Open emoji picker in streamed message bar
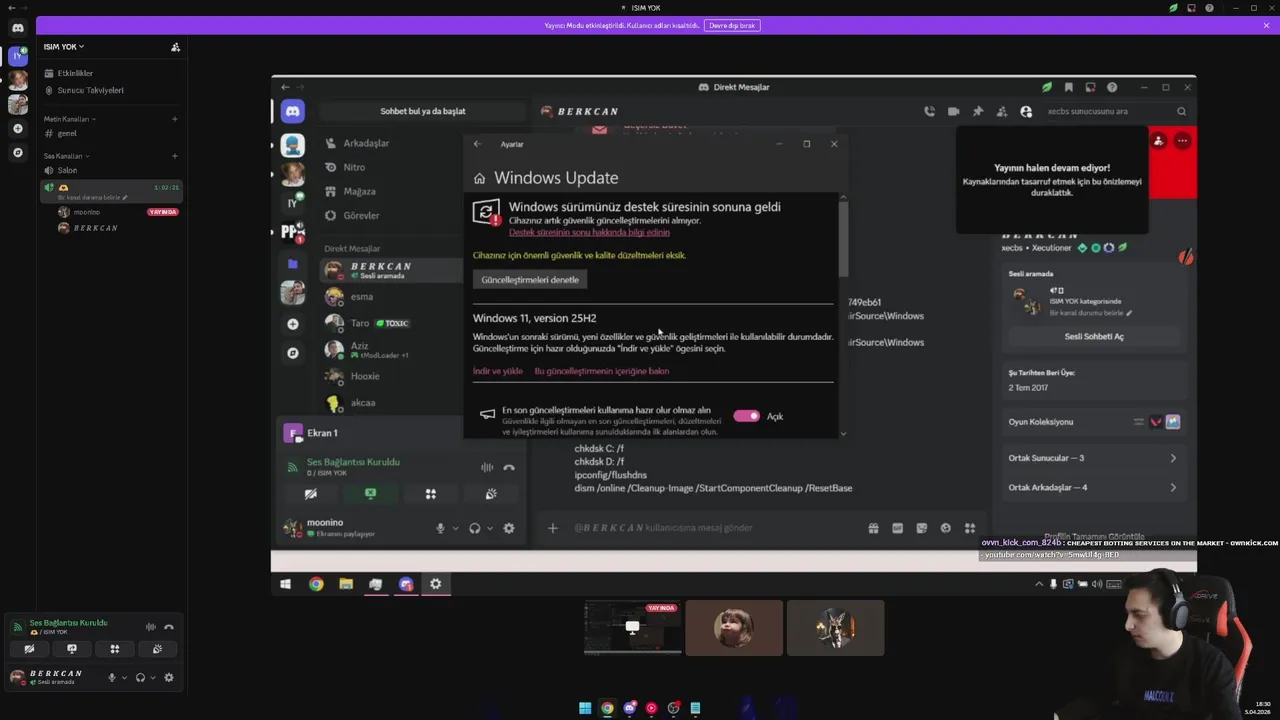1280x720 pixels. [945, 528]
